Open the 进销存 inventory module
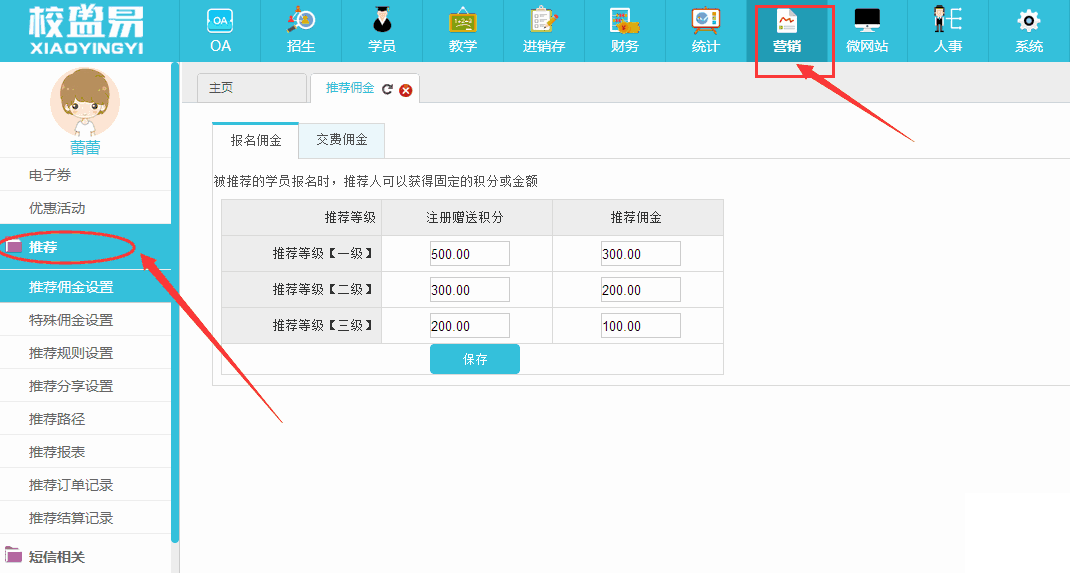 (544, 31)
